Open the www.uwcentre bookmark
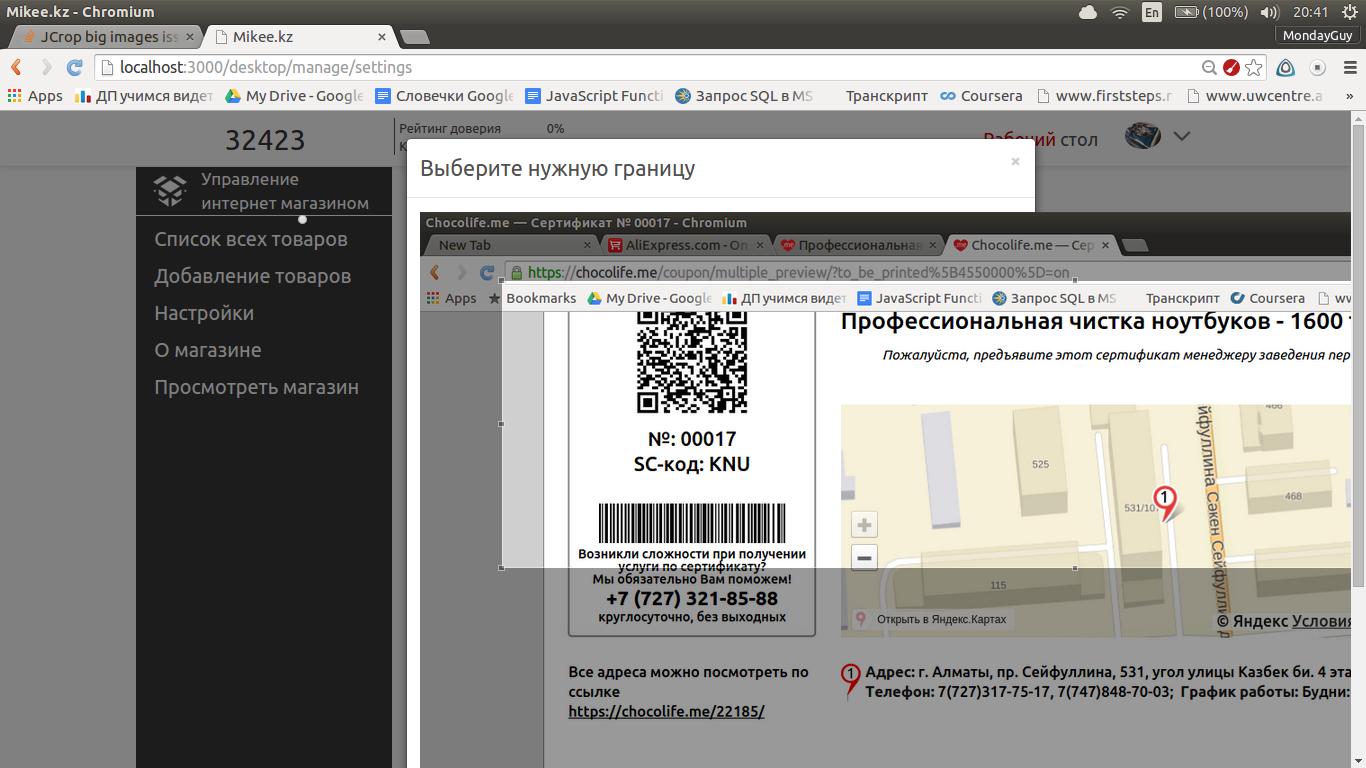The height and width of the screenshot is (768, 1366). click(x=1254, y=96)
